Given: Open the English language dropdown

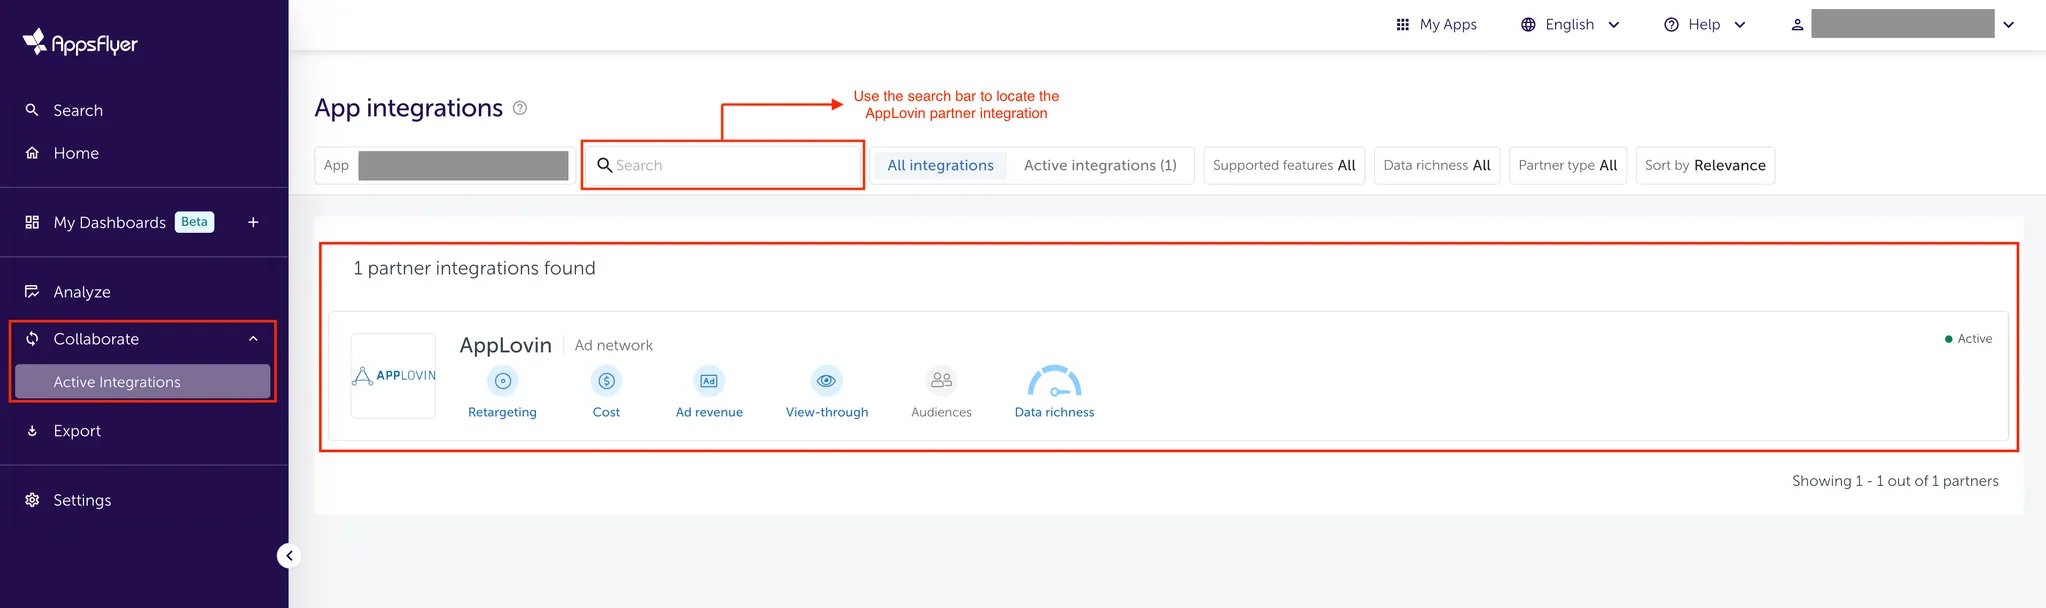Looking at the screenshot, I should pyautogui.click(x=1570, y=24).
